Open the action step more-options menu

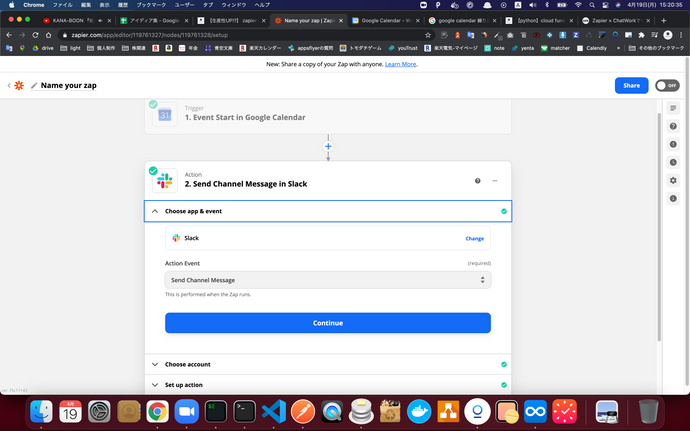tap(495, 181)
